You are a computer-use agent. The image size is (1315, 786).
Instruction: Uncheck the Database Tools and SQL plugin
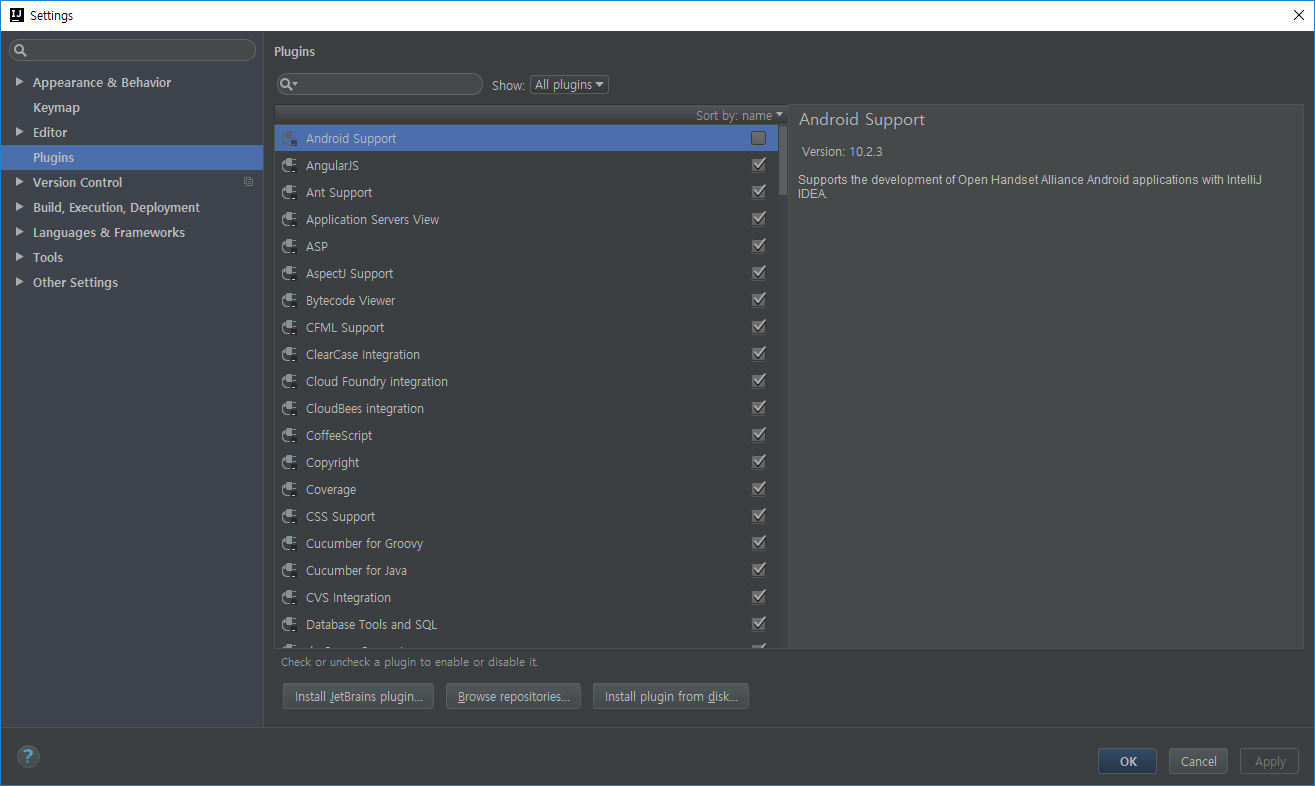pyautogui.click(x=759, y=624)
